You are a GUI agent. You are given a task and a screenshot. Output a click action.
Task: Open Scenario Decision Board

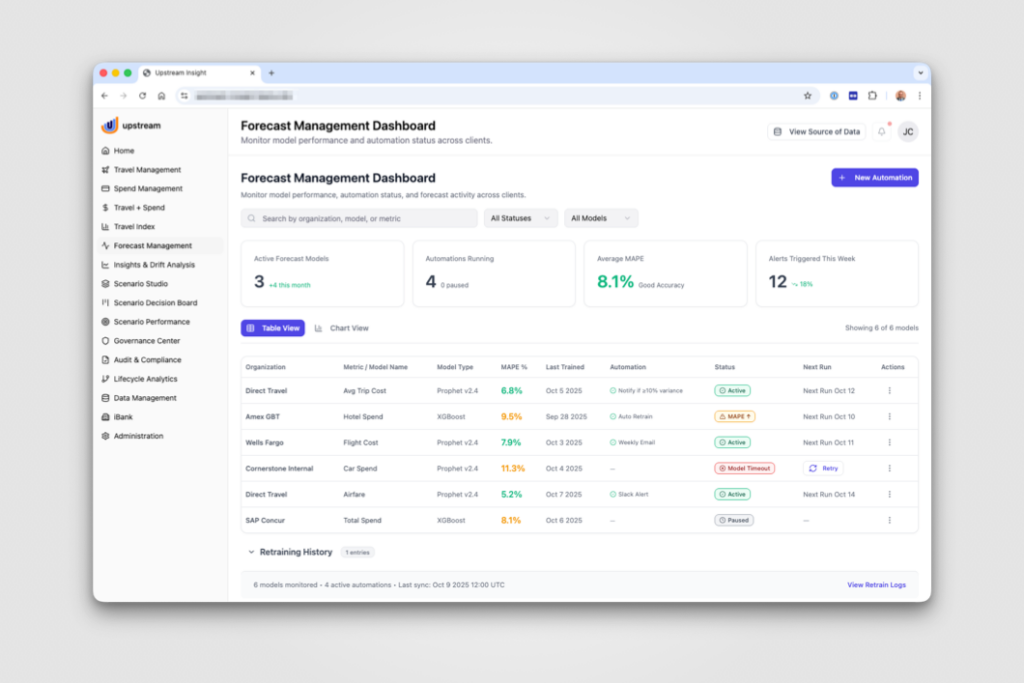pos(155,302)
